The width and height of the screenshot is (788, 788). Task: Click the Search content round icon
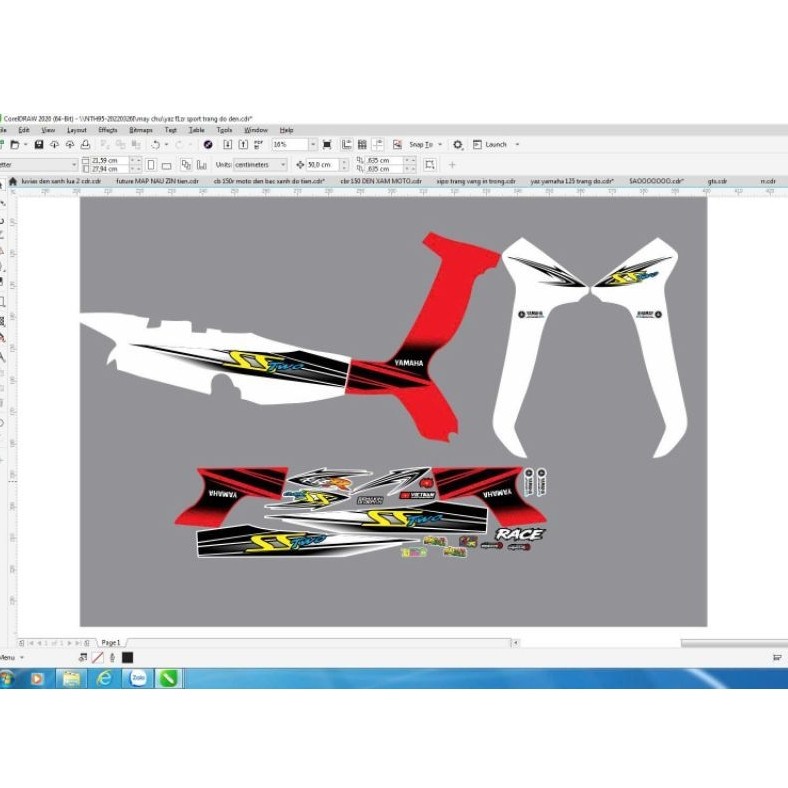tap(208, 145)
